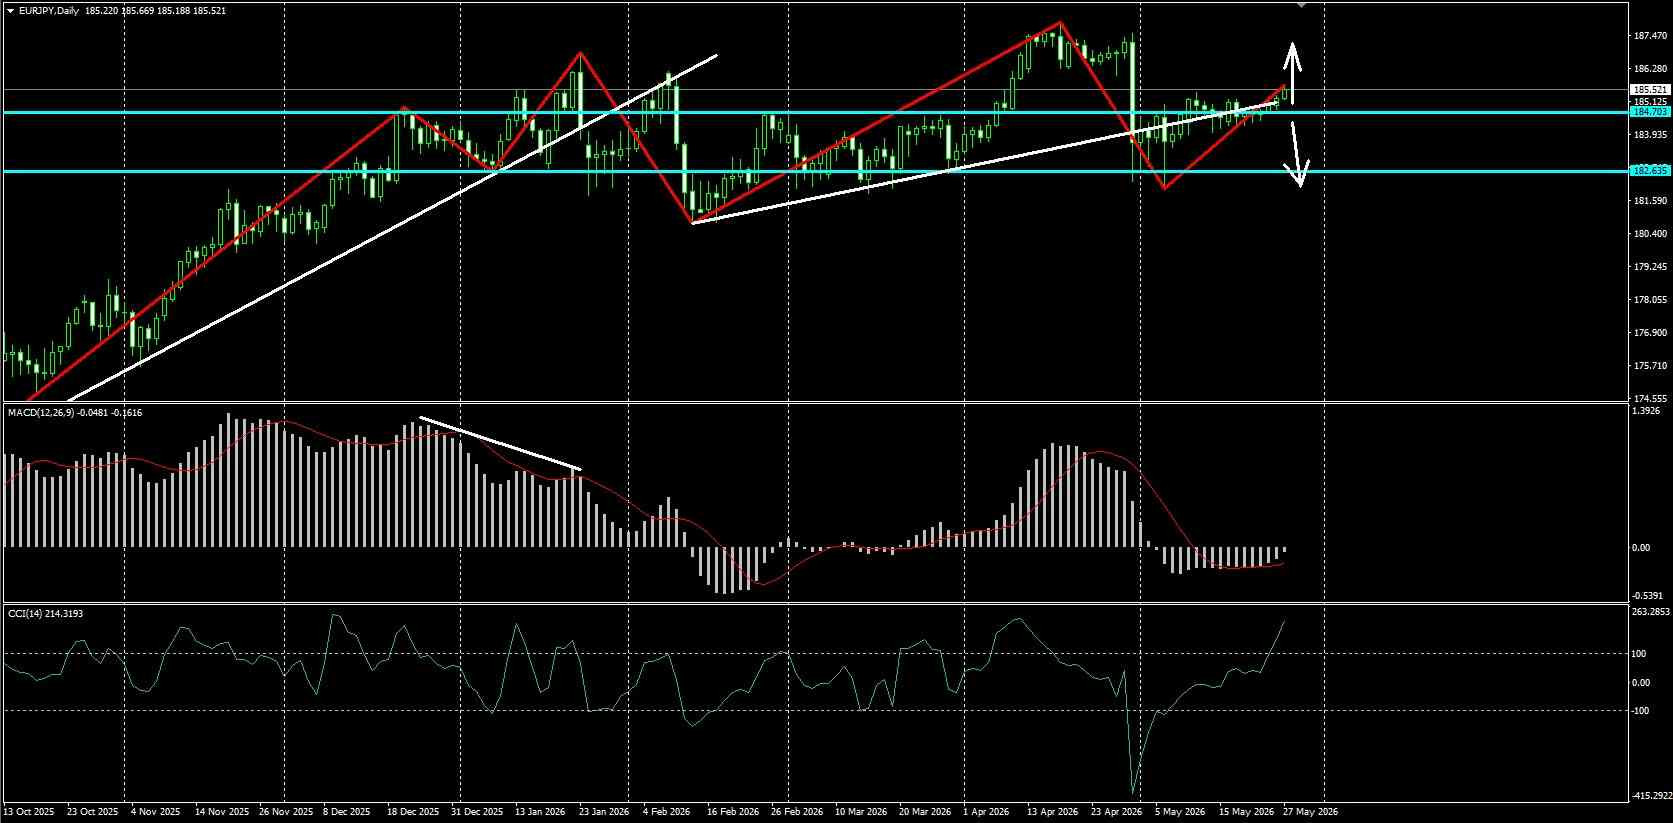Click the 187.470 price scale value
Screen dimensions: 1673x823
(x=1649, y=36)
